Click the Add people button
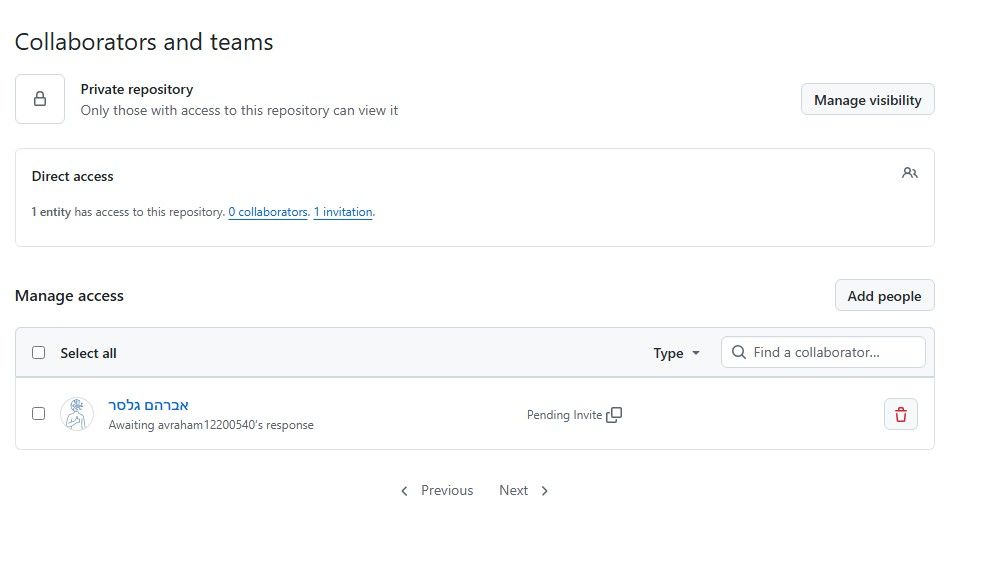The width and height of the screenshot is (990, 580). point(885,295)
